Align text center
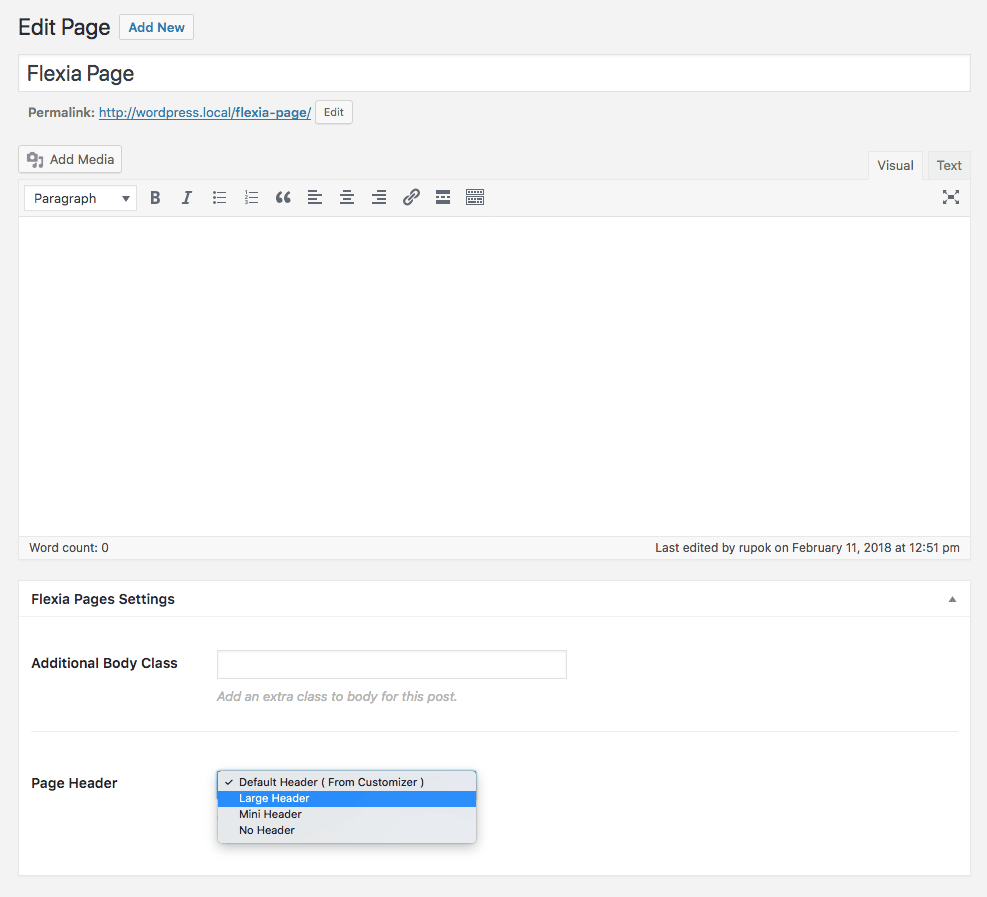Screen dimensions: 987x897 347,198
